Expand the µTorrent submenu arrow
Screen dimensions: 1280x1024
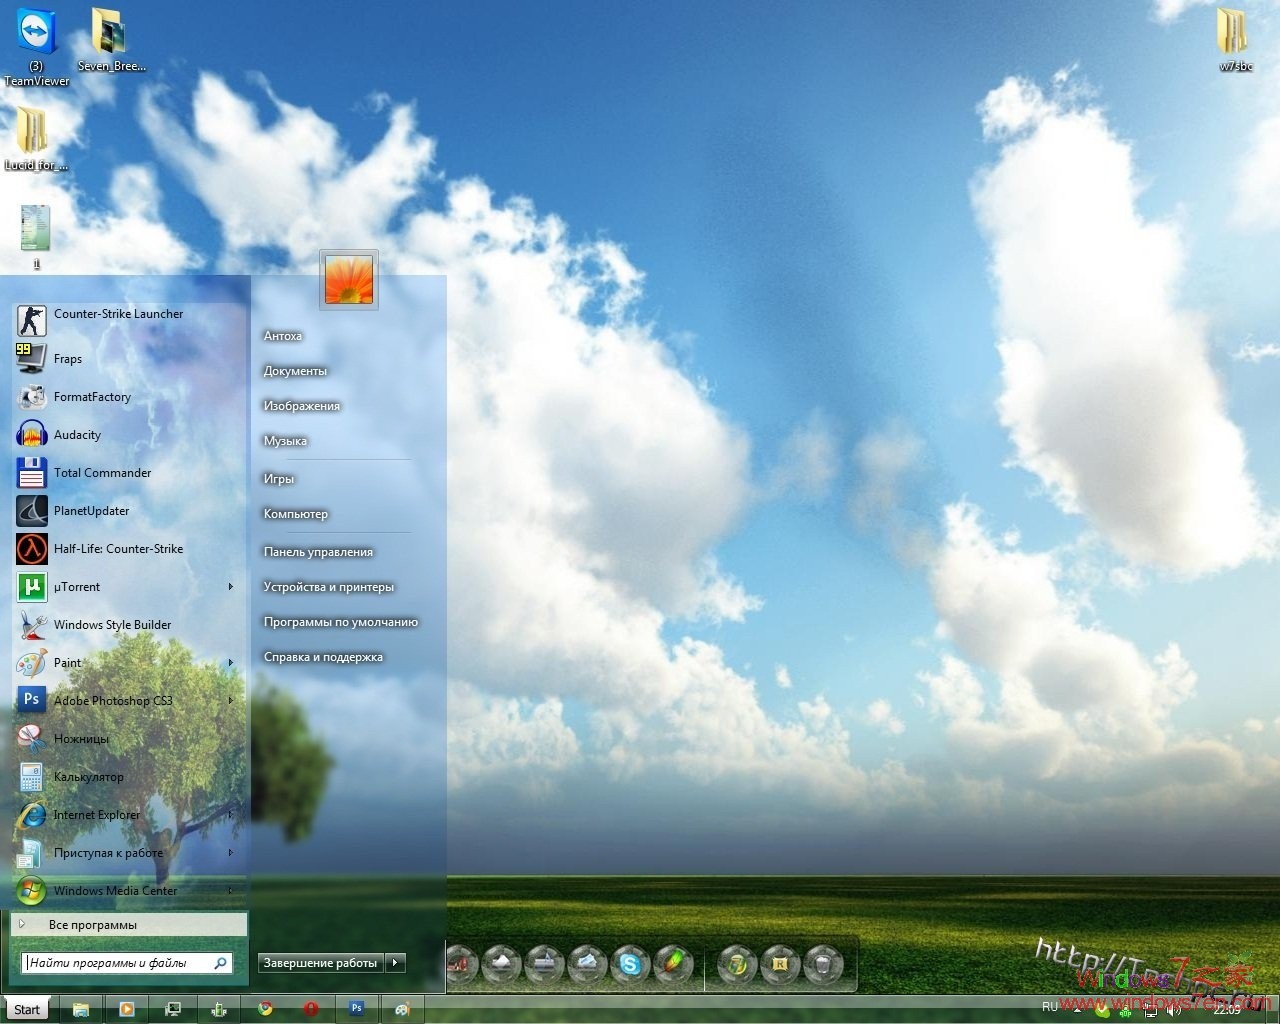click(230, 587)
